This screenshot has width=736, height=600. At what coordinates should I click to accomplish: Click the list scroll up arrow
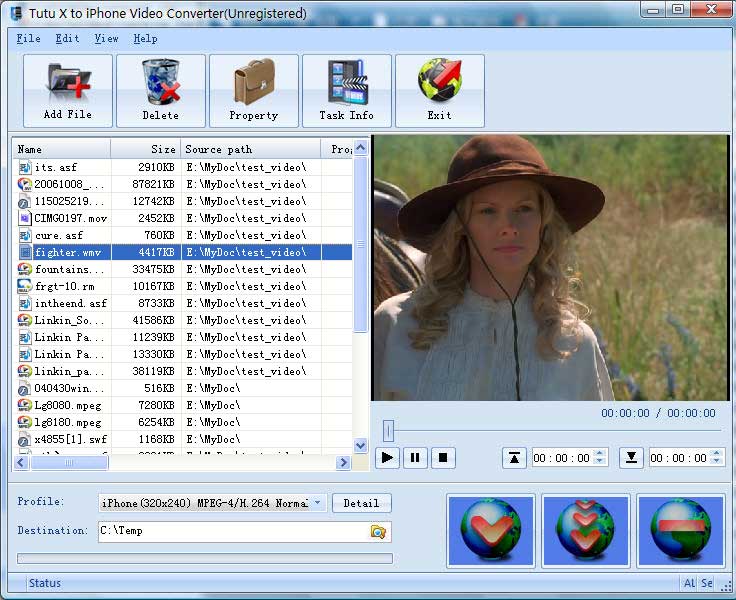coord(360,148)
